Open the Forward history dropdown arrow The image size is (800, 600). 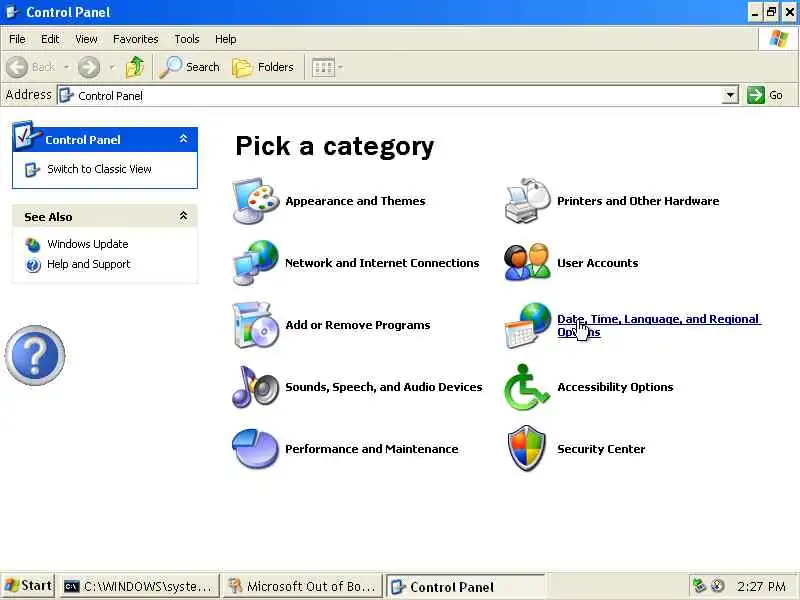[112, 67]
